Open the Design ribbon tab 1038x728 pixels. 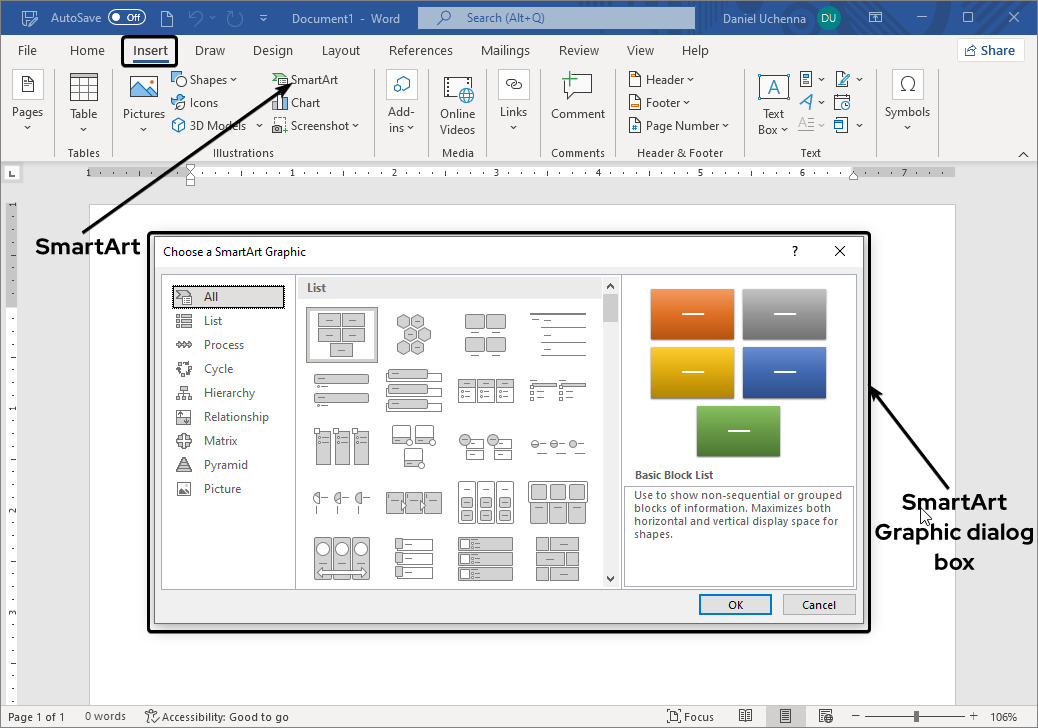coord(273,51)
